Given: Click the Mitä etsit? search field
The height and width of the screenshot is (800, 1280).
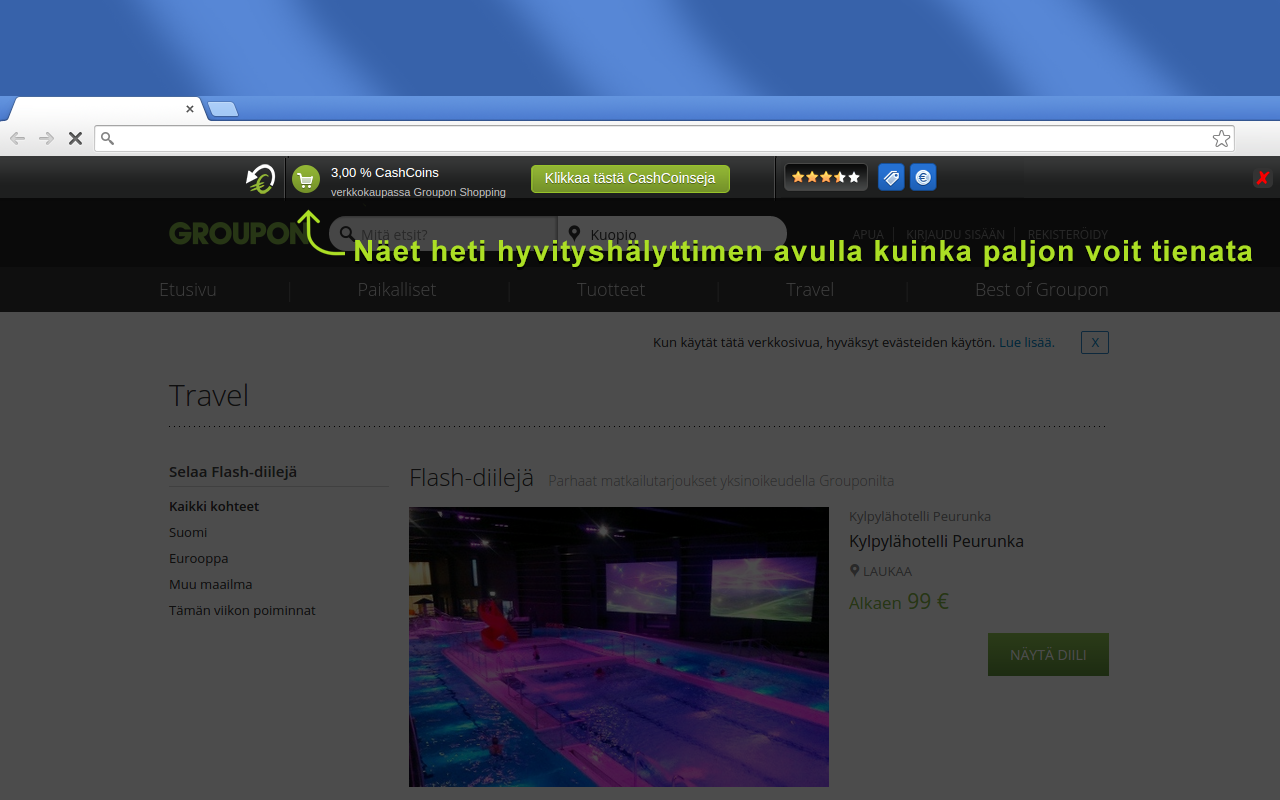Looking at the screenshot, I should (x=443, y=235).
